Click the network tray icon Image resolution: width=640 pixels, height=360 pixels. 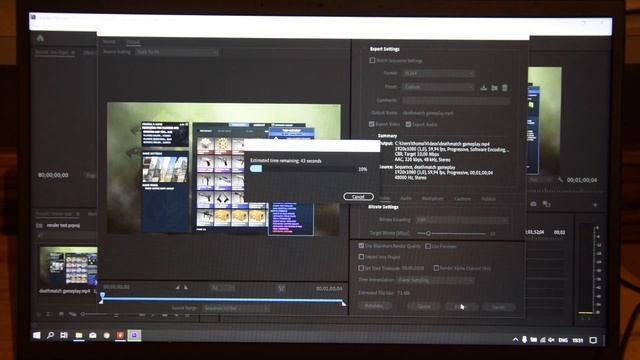(x=542, y=340)
